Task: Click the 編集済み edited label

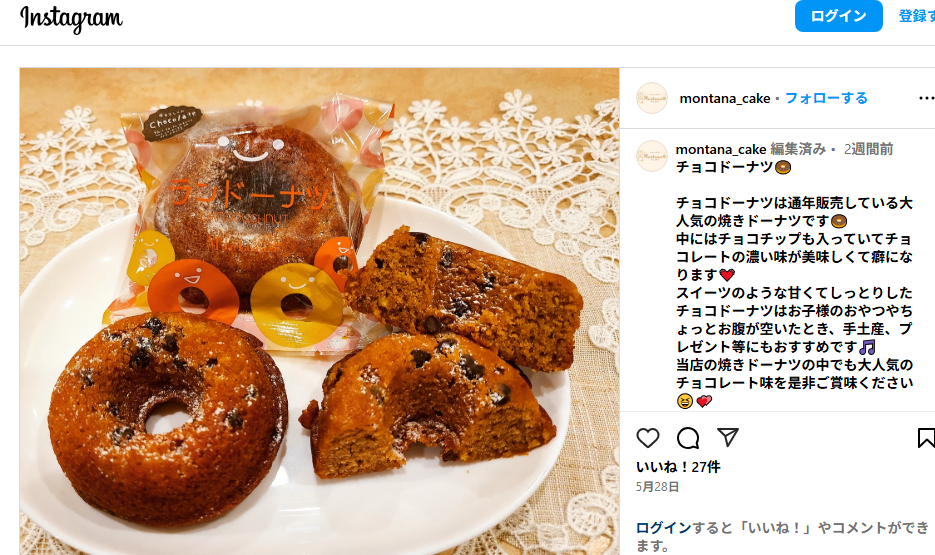Action: tap(798, 149)
